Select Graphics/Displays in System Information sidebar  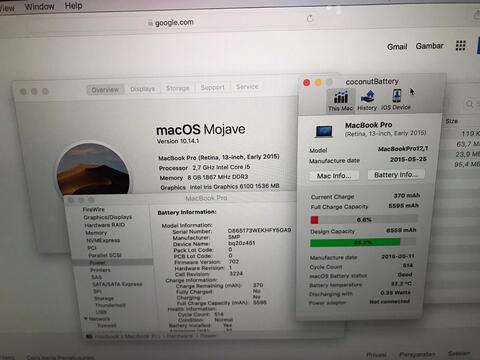(x=108, y=217)
